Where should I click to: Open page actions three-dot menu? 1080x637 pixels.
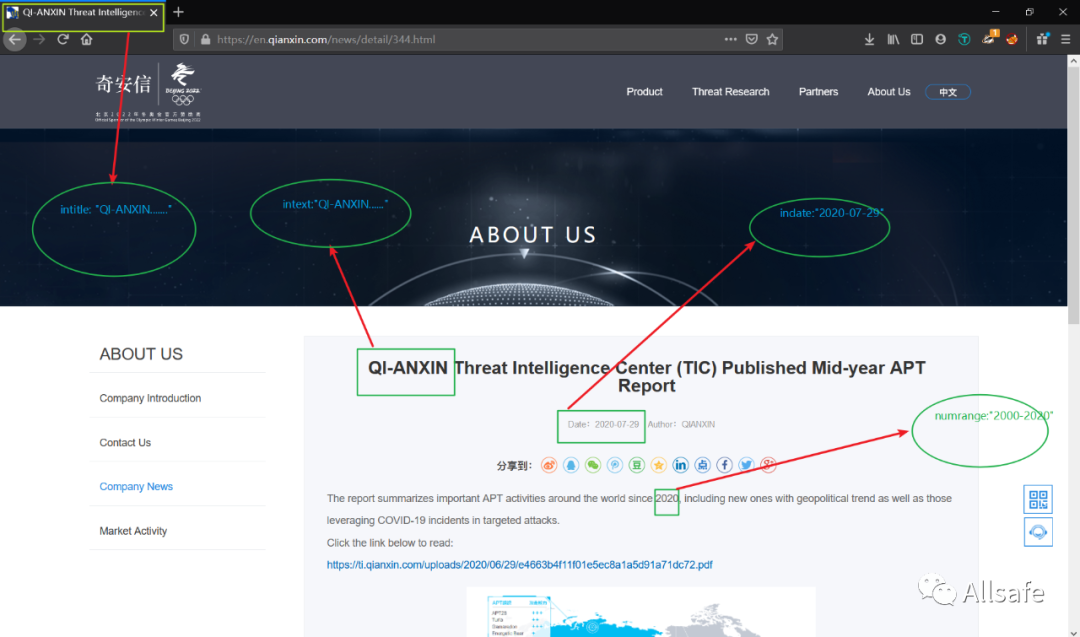(x=730, y=39)
